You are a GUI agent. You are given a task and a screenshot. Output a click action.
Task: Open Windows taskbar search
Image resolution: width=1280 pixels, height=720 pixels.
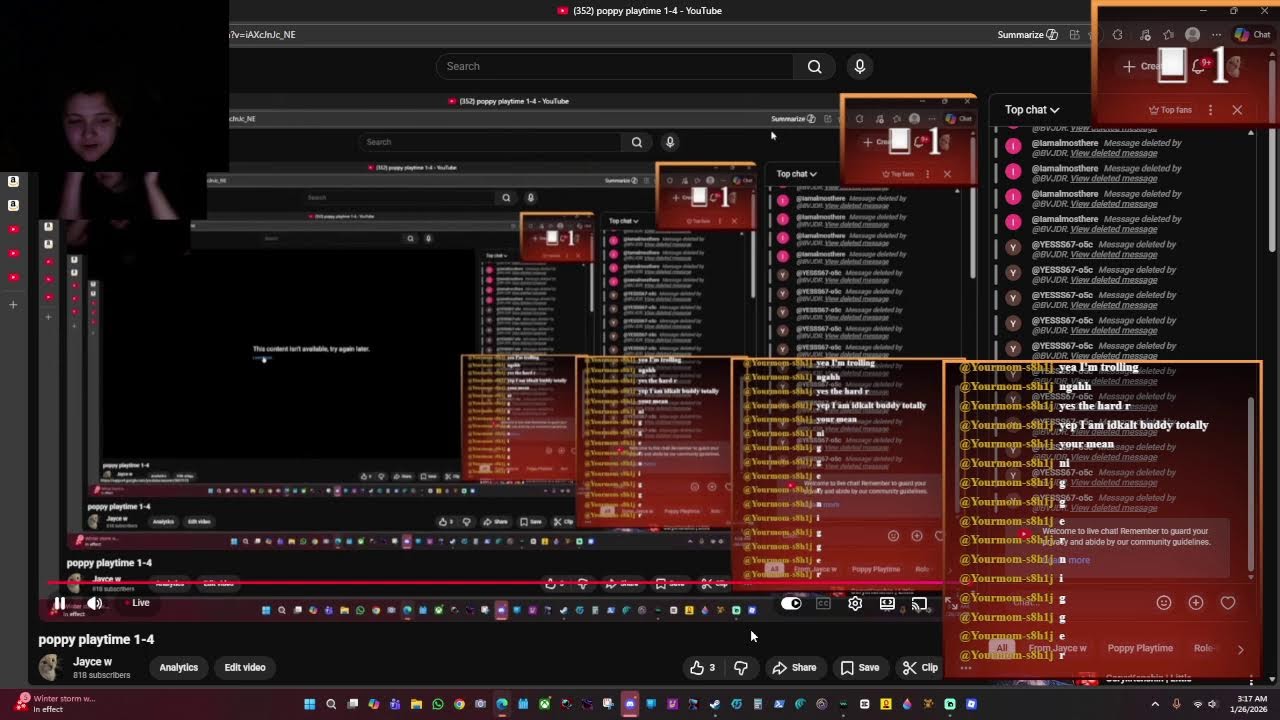pos(331,704)
